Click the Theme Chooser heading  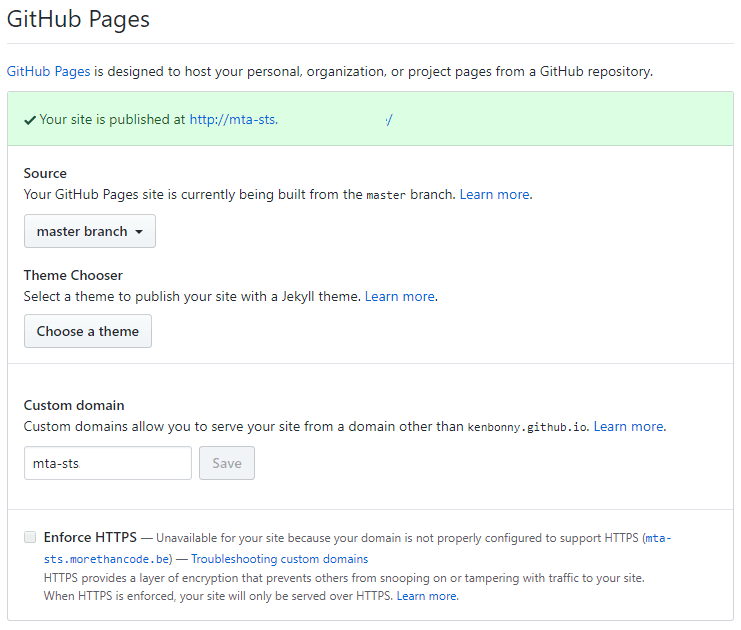click(73, 275)
